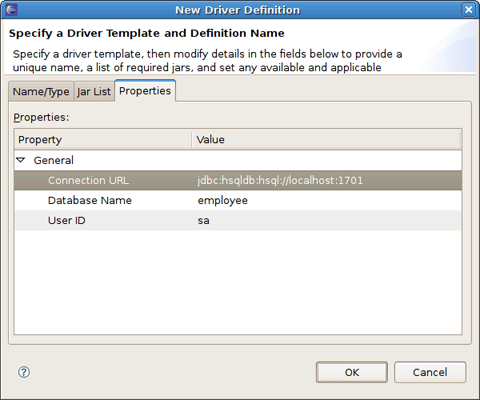Select the Properties tab
Image resolution: width=480 pixels, height=400 pixels.
coord(145,91)
